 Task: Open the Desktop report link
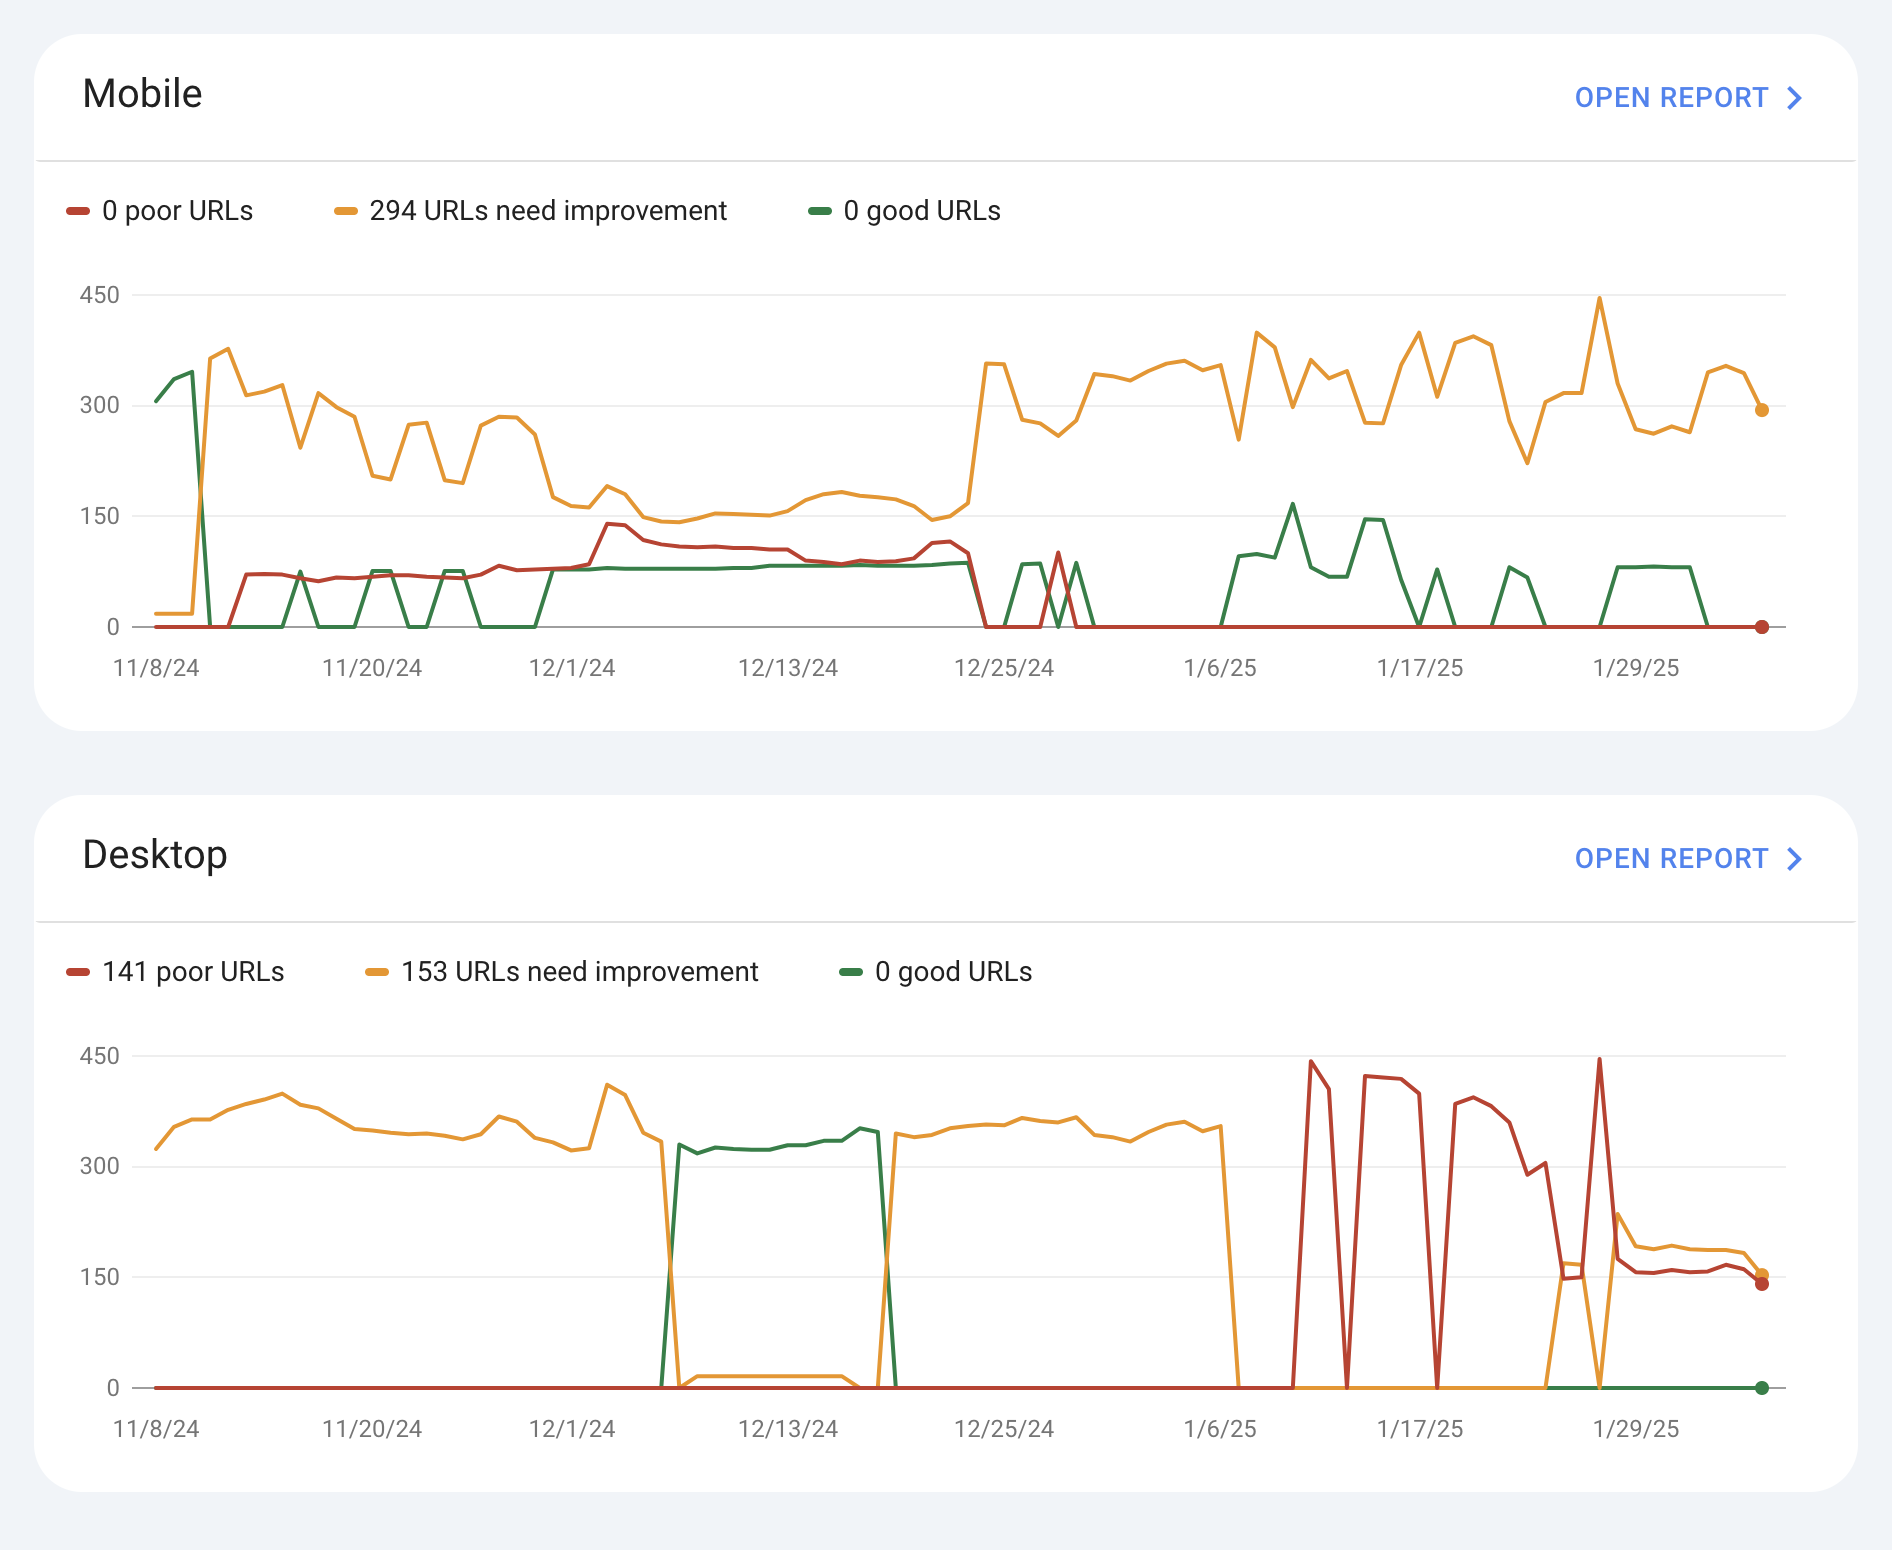(1670, 859)
